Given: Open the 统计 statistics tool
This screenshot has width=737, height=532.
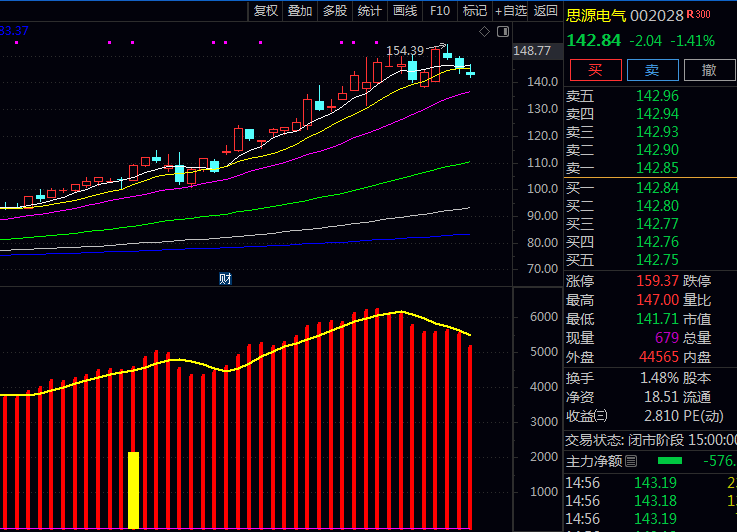Looking at the screenshot, I should (x=369, y=11).
